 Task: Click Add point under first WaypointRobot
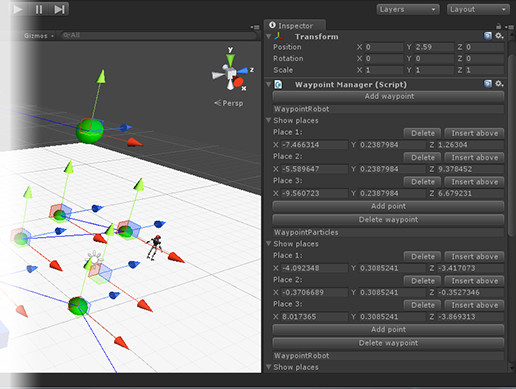[388, 206]
